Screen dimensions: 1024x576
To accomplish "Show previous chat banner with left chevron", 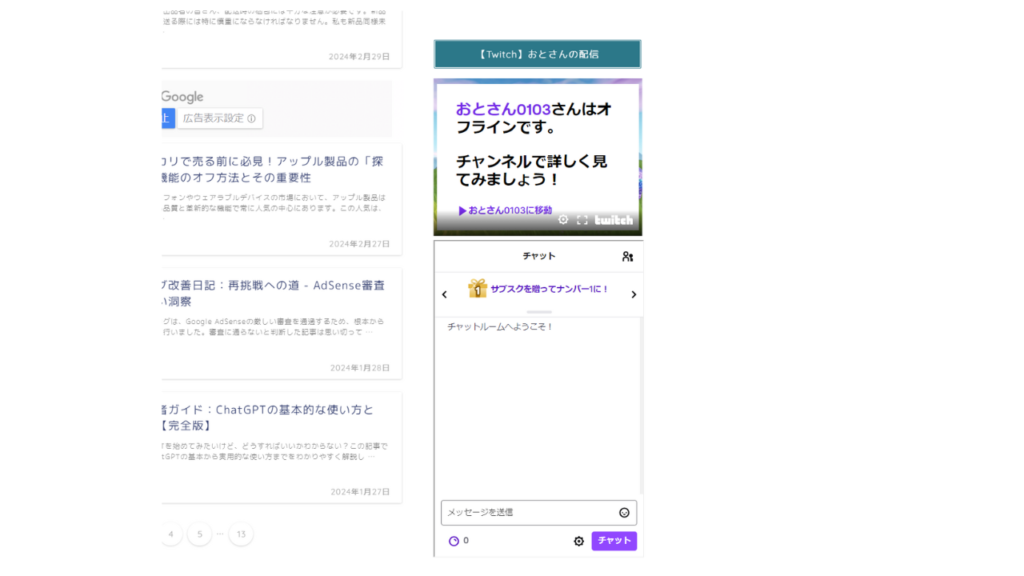I will coord(445,295).
